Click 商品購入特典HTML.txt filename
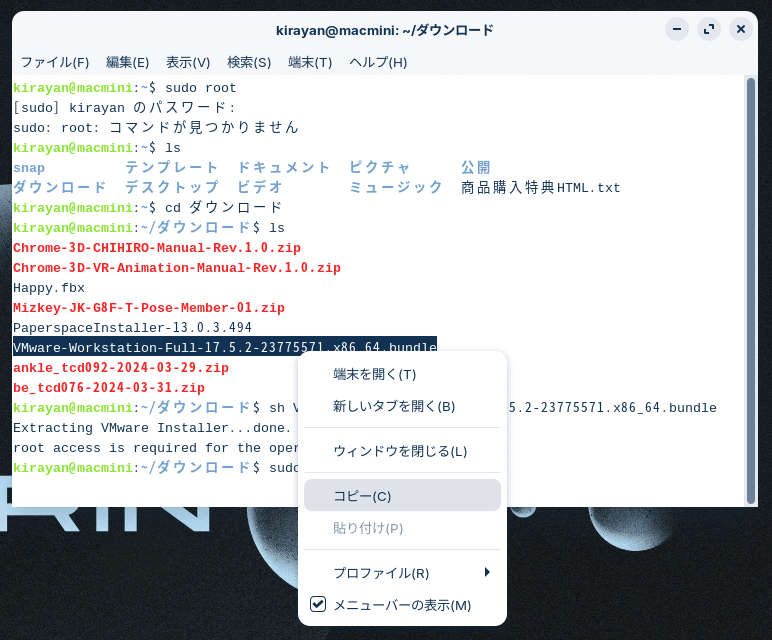This screenshot has height=640, width=772. [x=540, y=188]
